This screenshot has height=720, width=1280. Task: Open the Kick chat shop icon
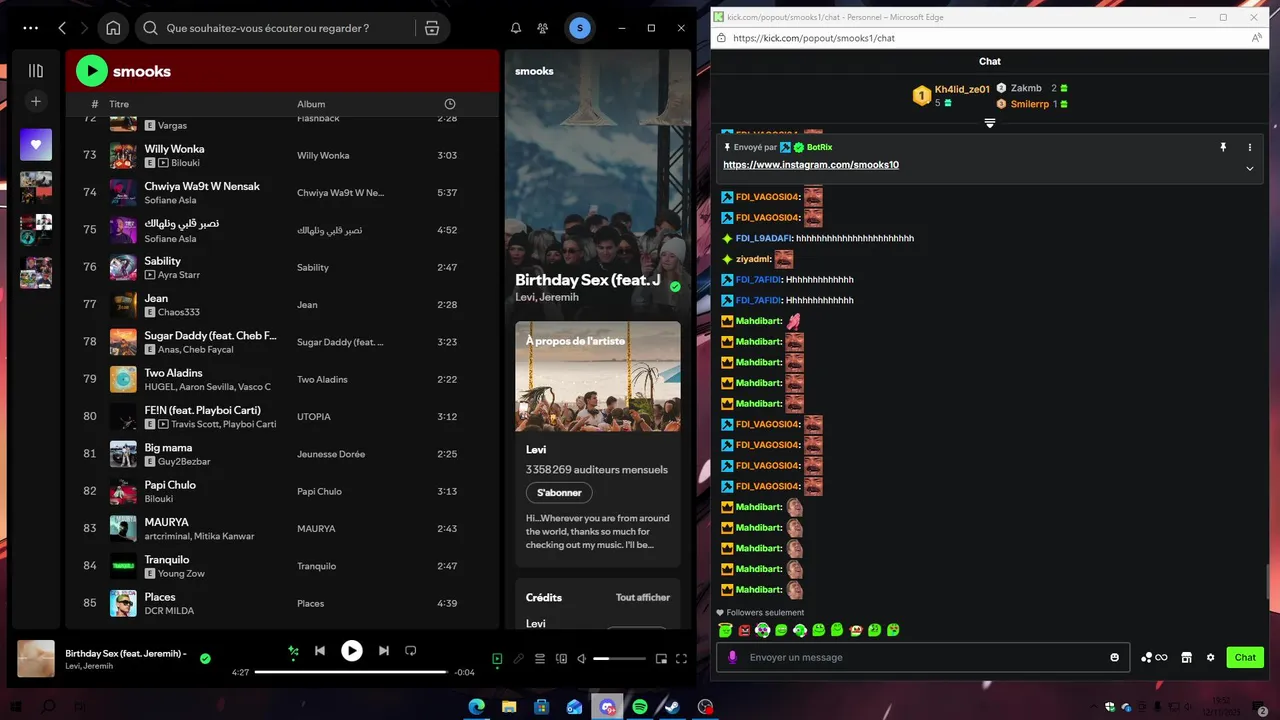pos(1187,657)
